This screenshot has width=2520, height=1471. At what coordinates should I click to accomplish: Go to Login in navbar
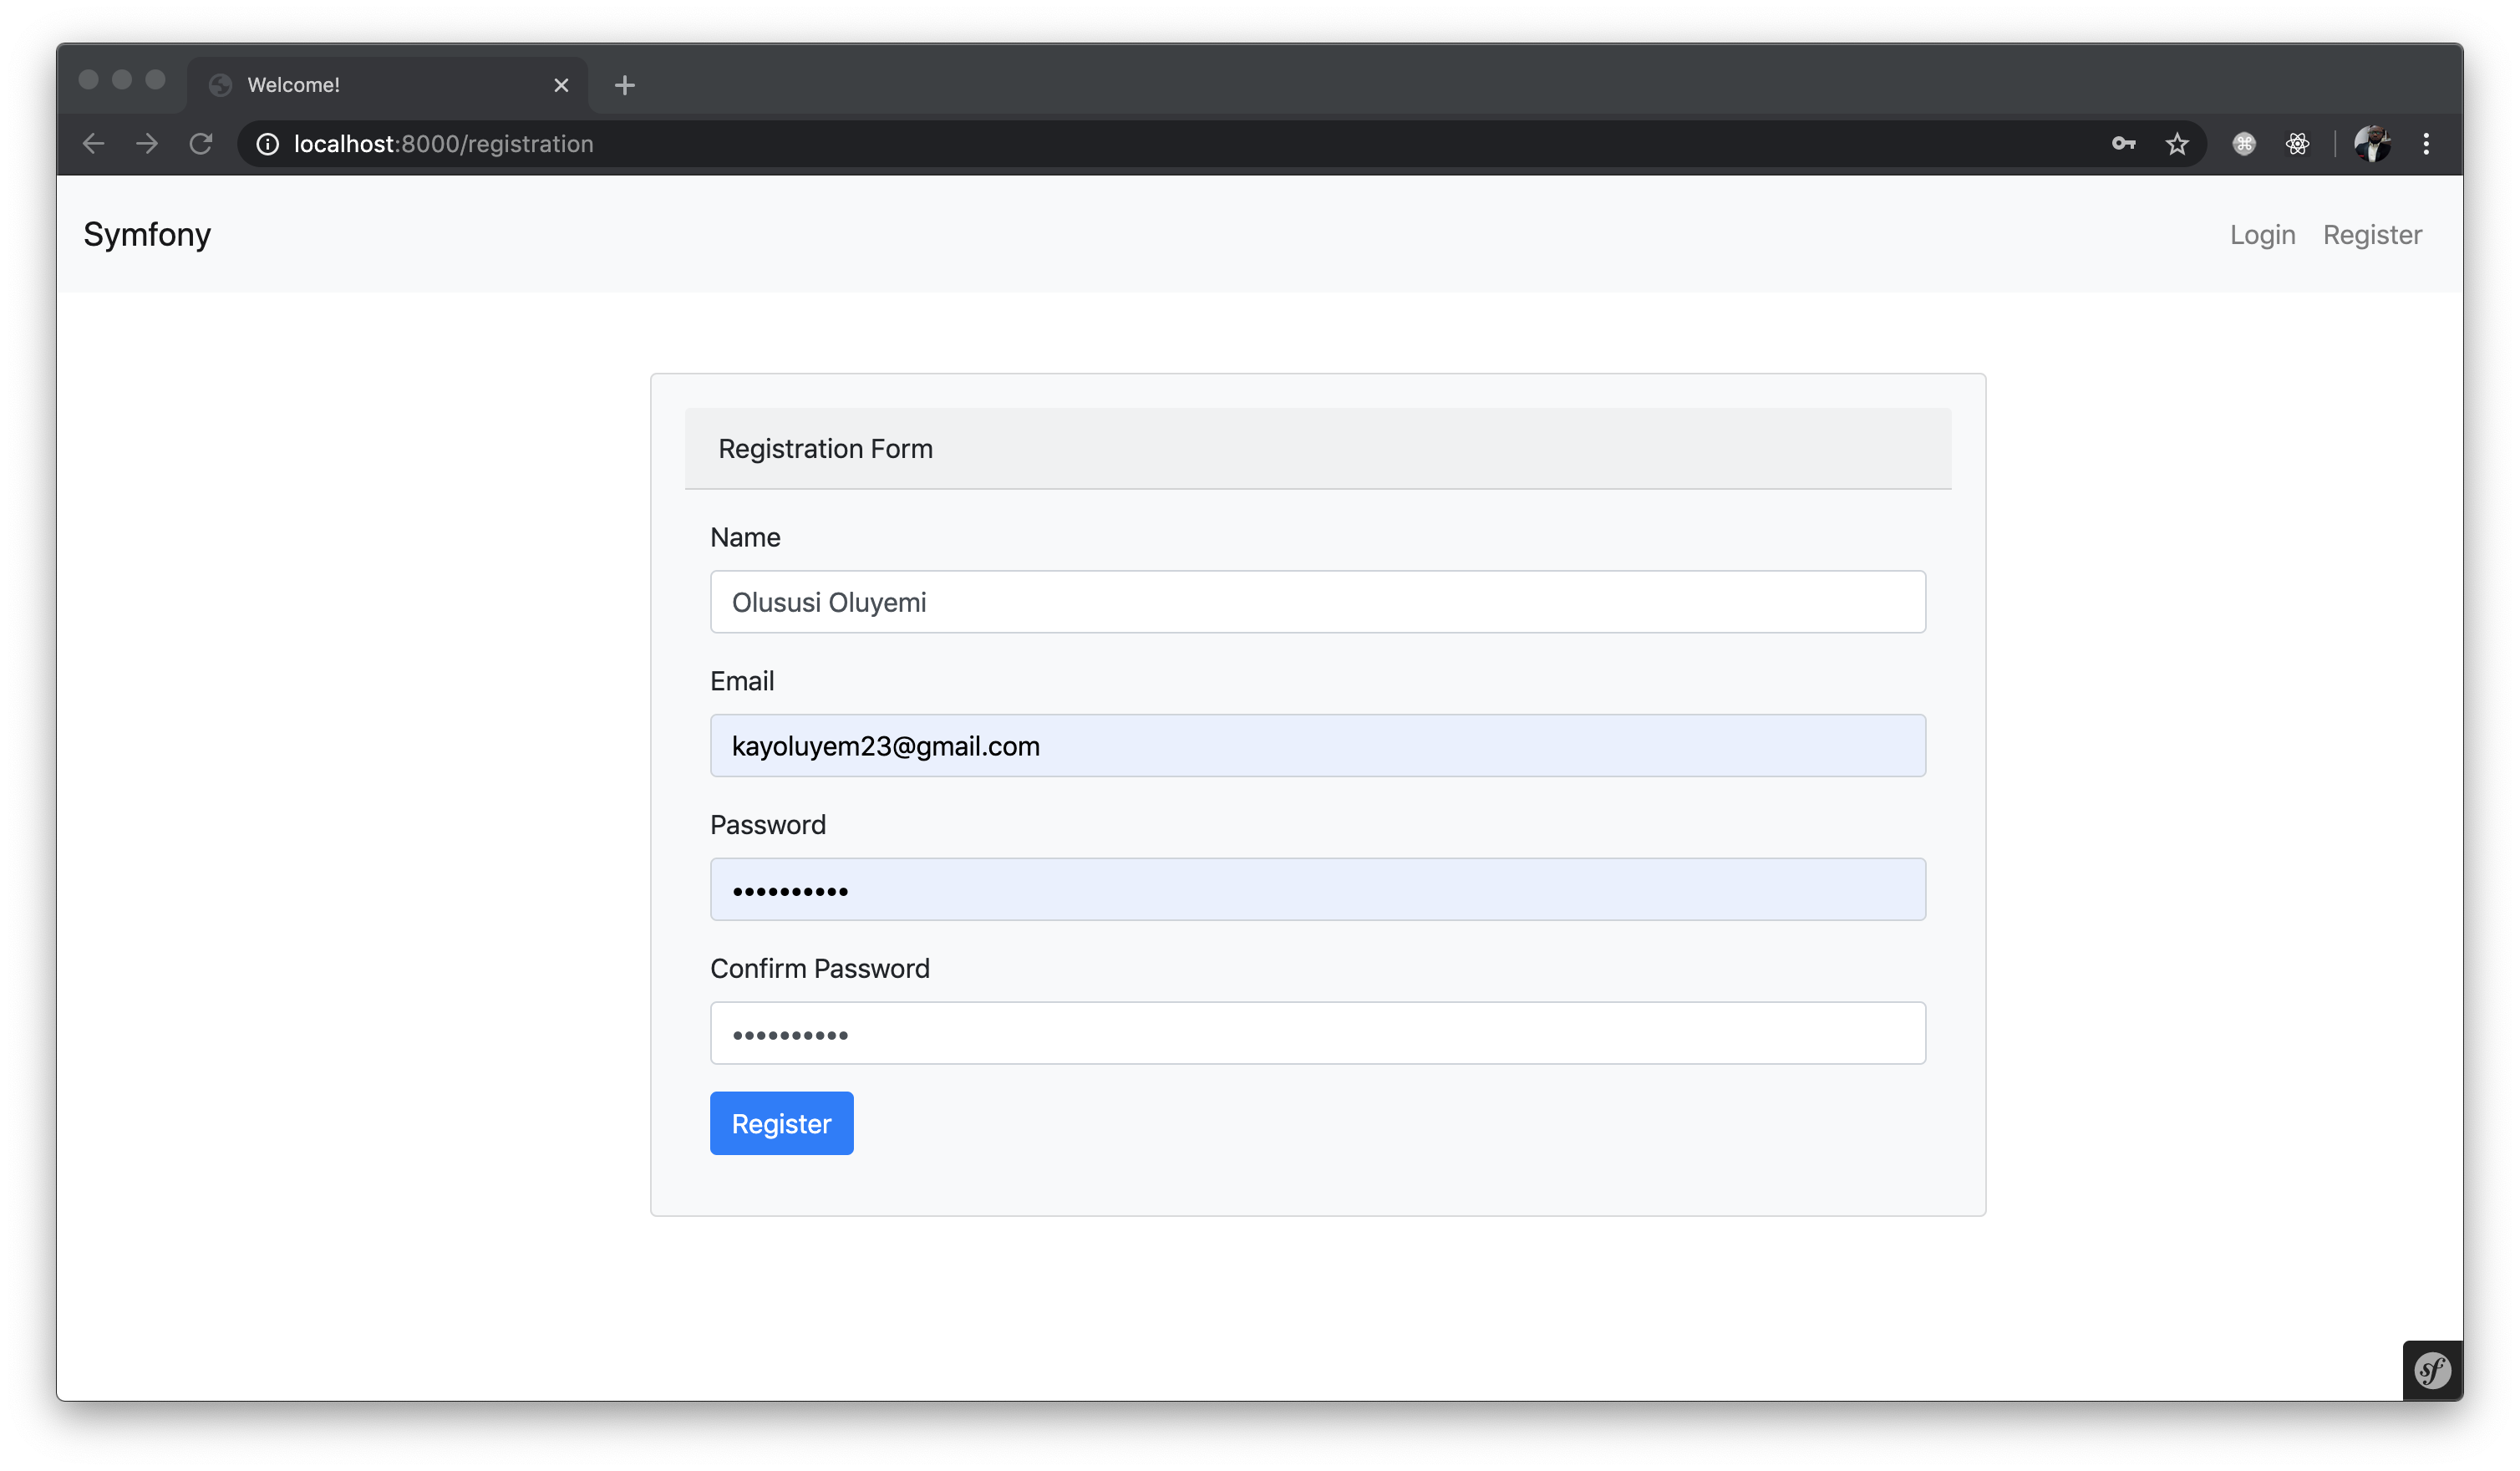click(2262, 235)
